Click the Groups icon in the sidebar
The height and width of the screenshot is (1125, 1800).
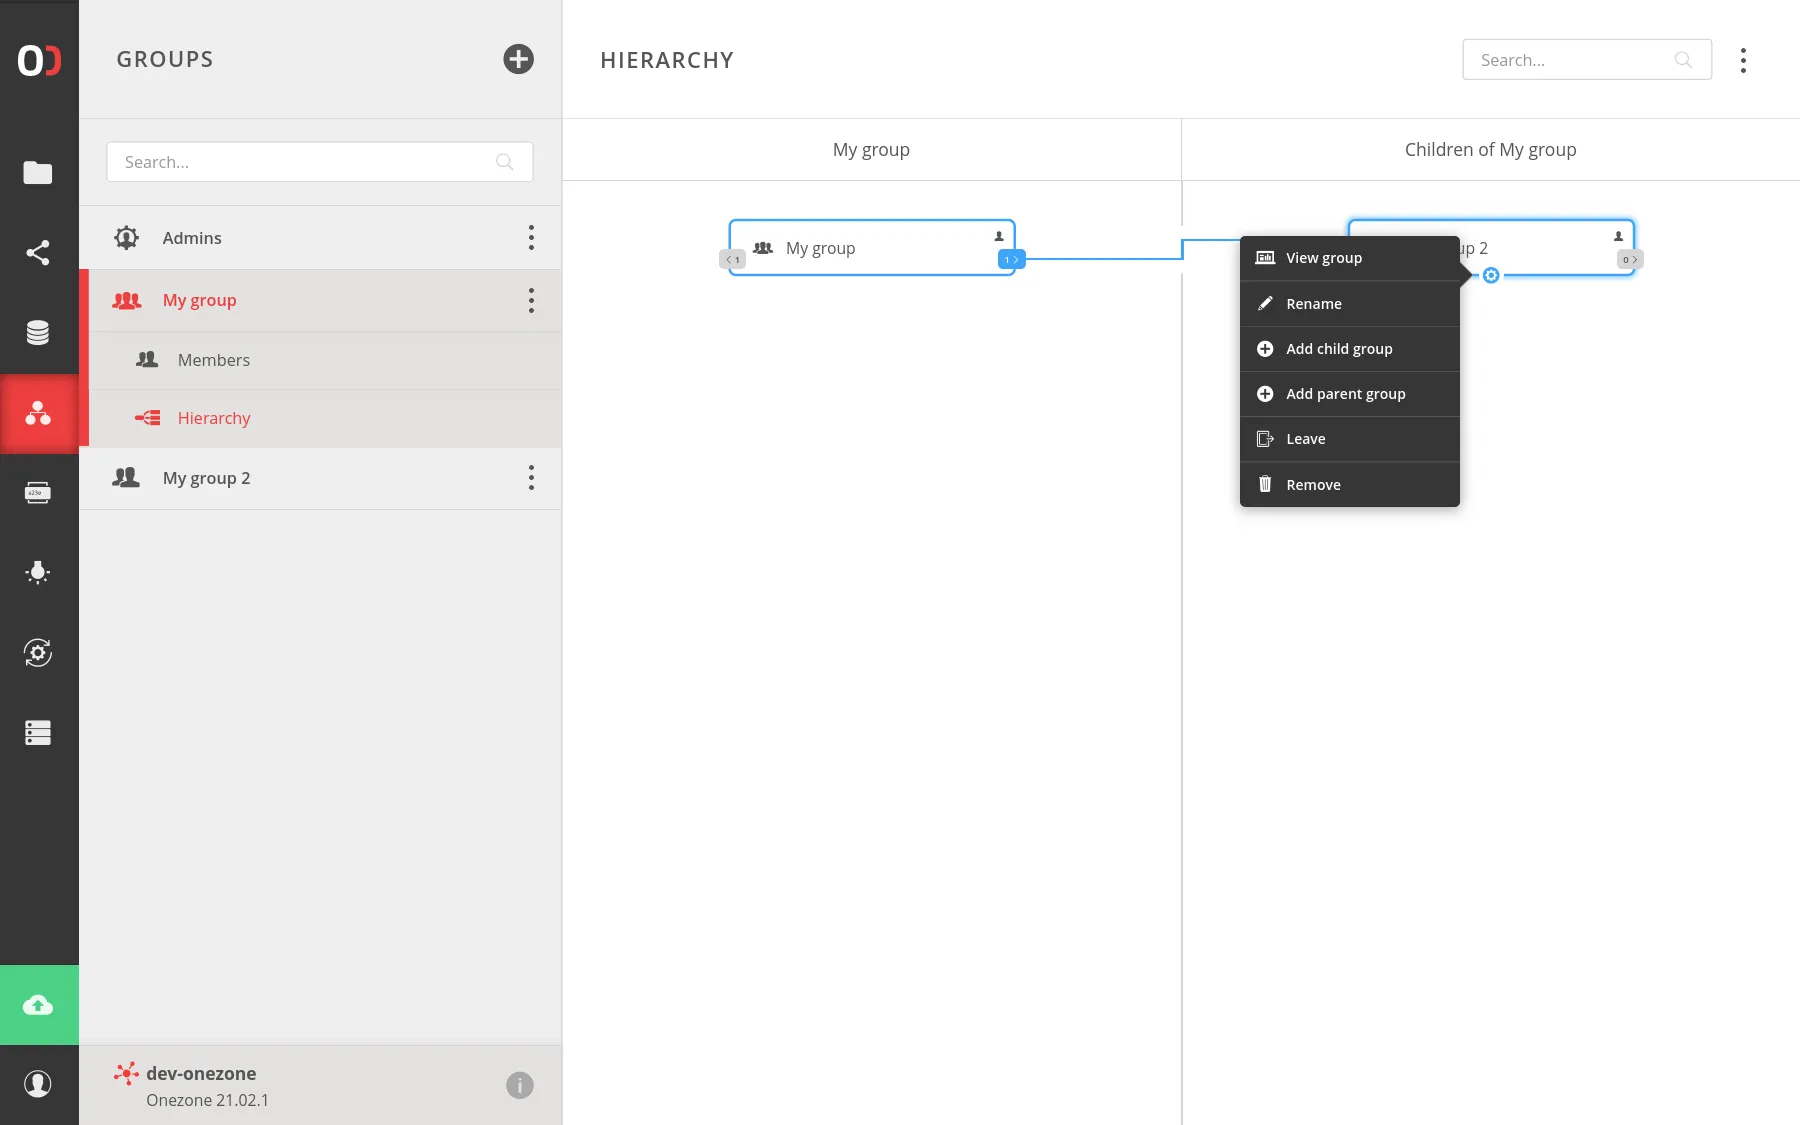coord(38,414)
